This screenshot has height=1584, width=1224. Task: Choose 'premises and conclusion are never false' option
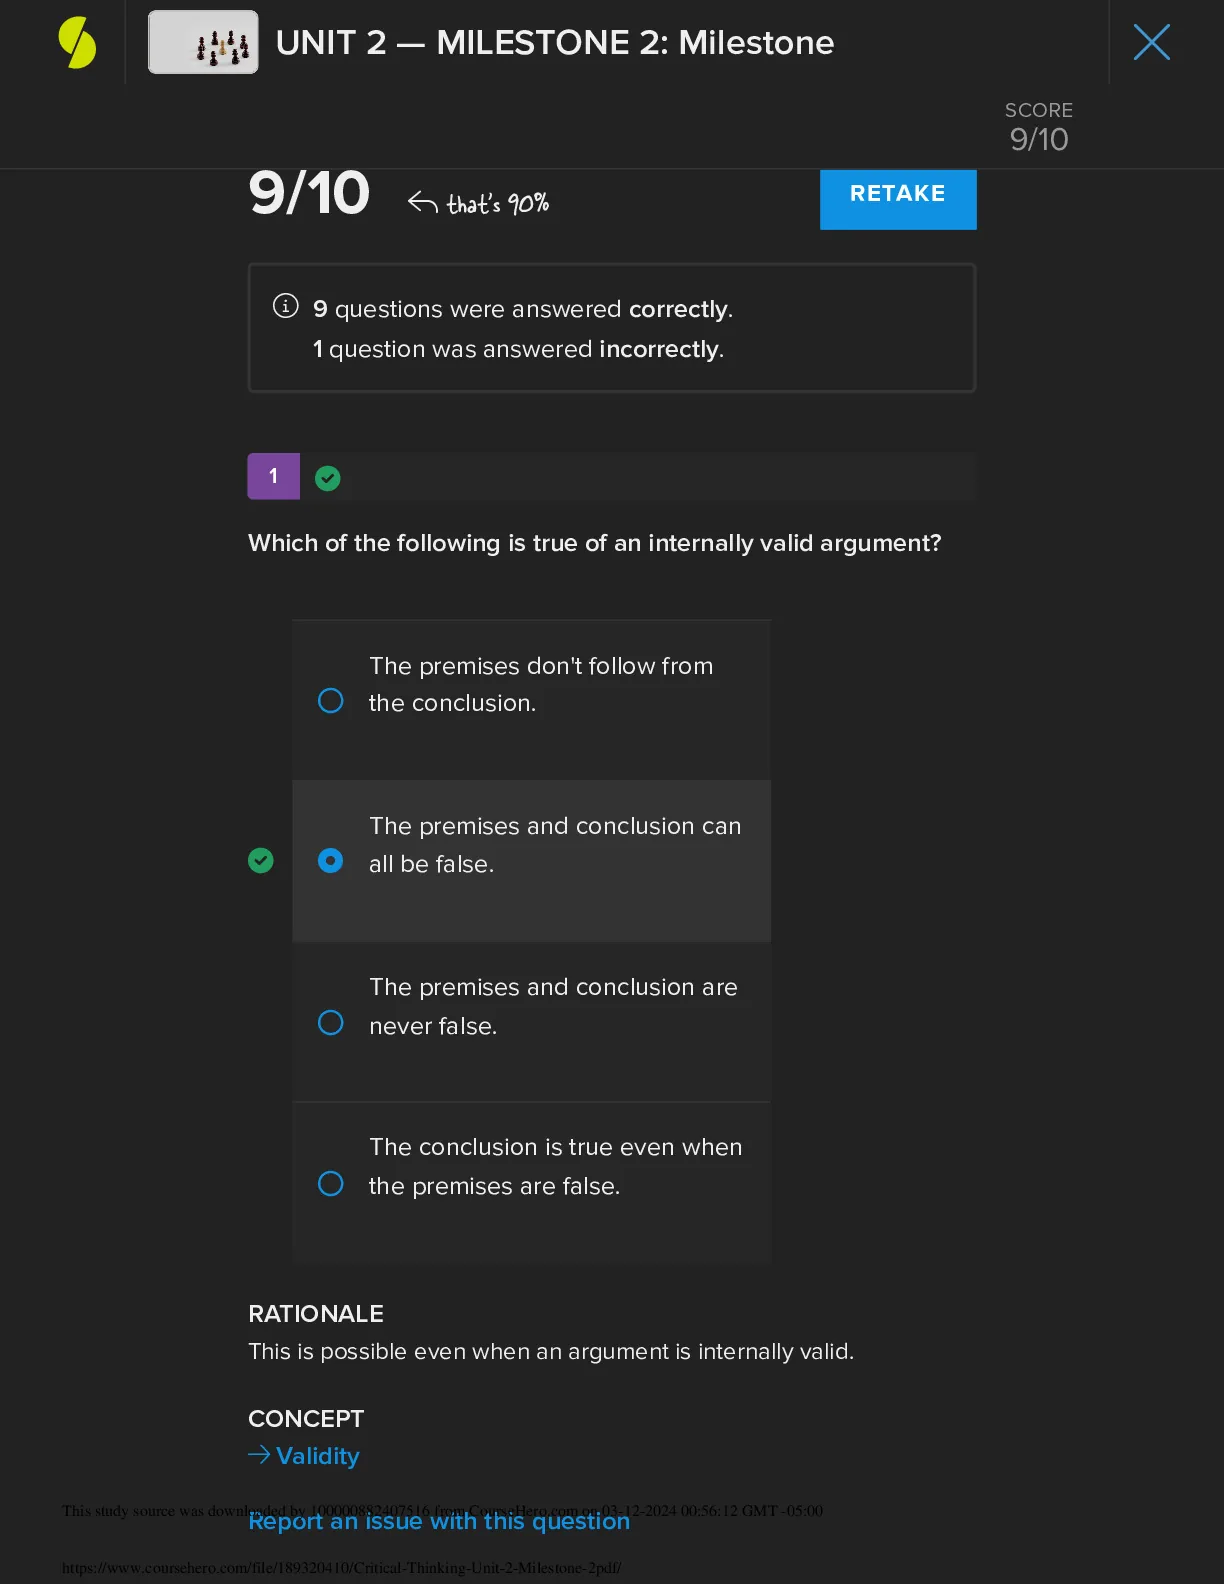point(531,1022)
